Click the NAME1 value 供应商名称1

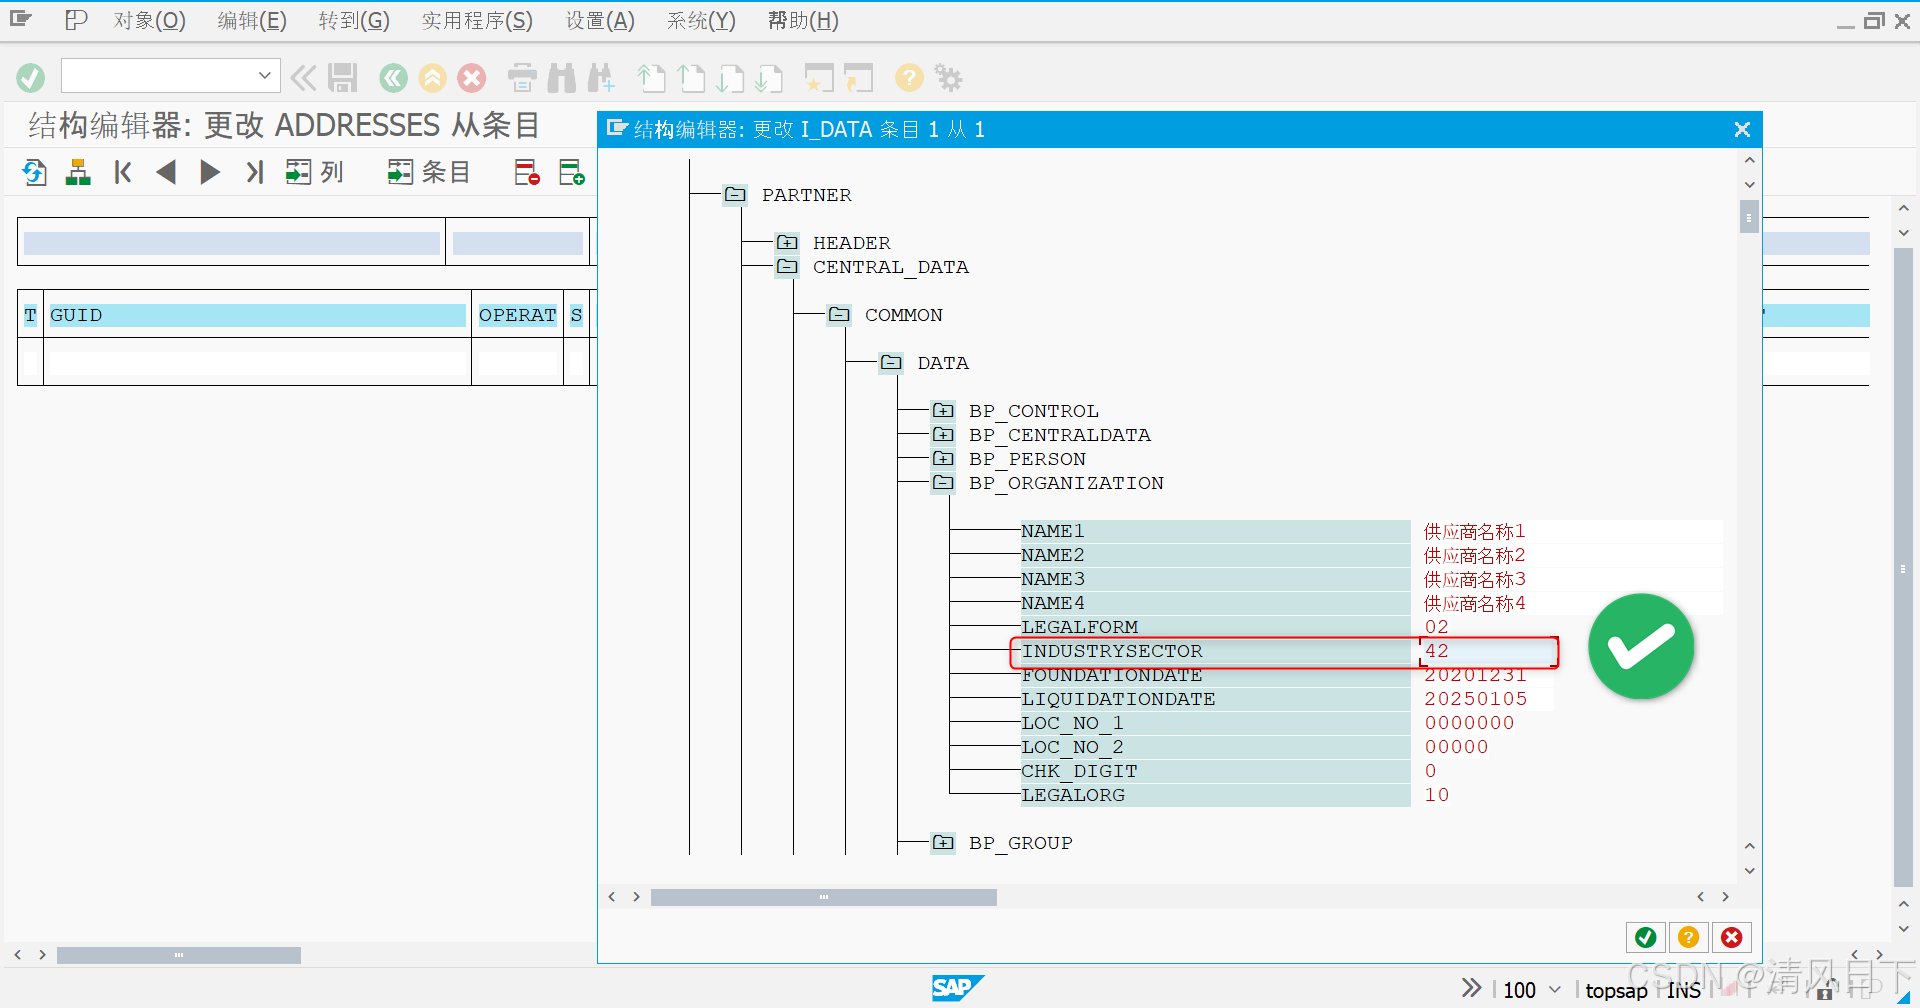pos(1474,531)
